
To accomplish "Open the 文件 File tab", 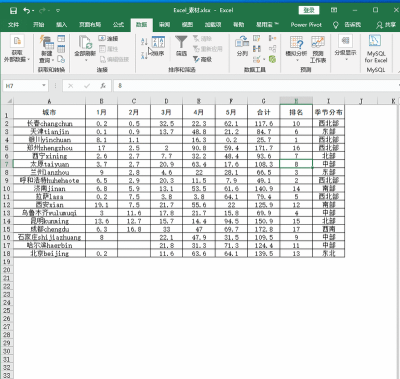I will click(x=13, y=25).
